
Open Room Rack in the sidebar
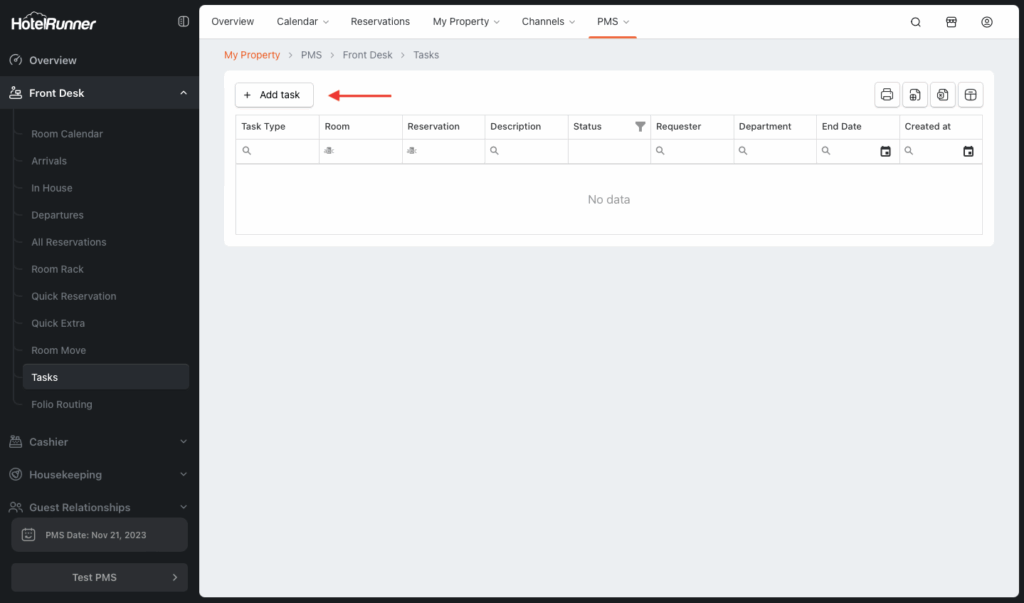tap(57, 269)
